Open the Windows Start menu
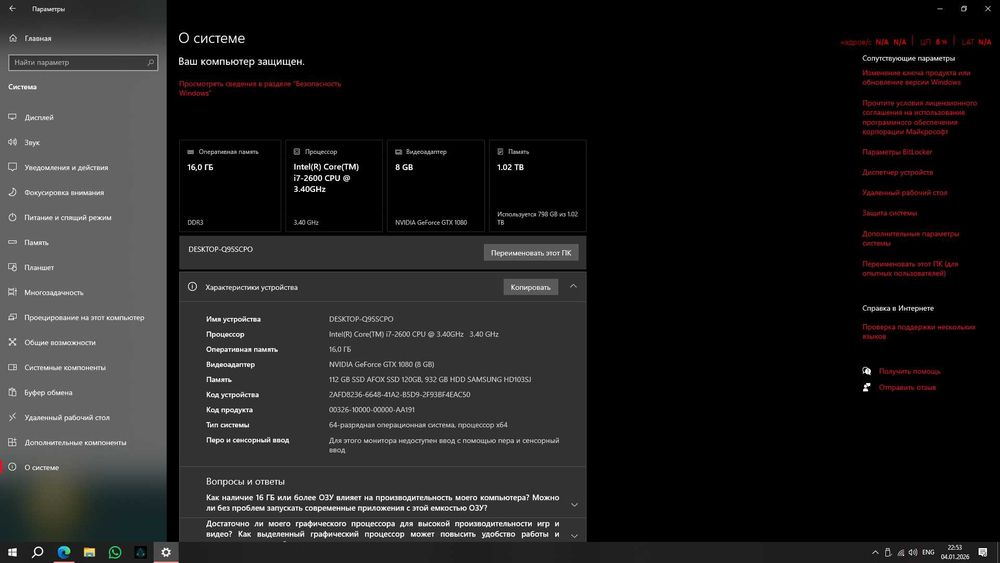This screenshot has height=563, width=1000. (12, 552)
